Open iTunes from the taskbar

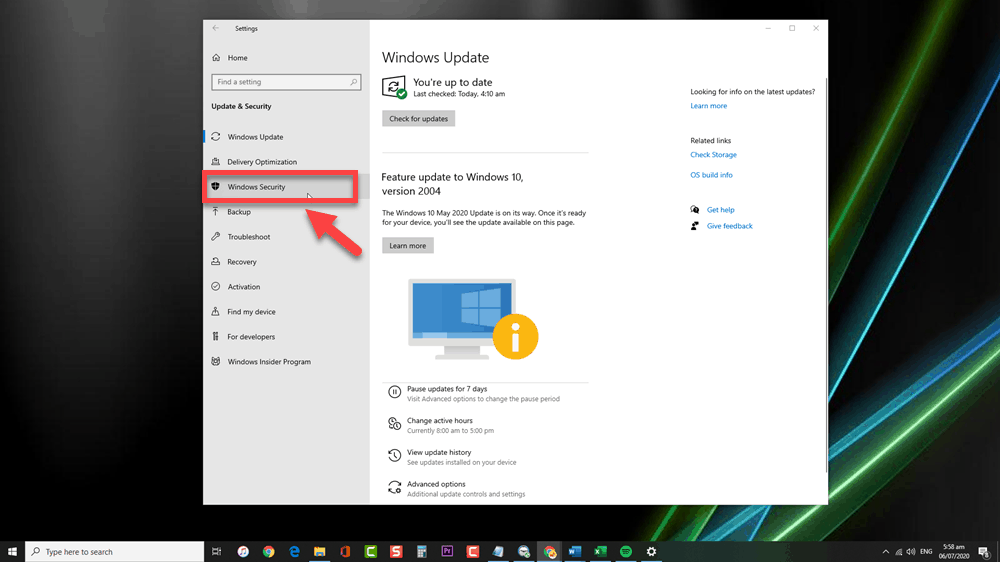coord(243,552)
